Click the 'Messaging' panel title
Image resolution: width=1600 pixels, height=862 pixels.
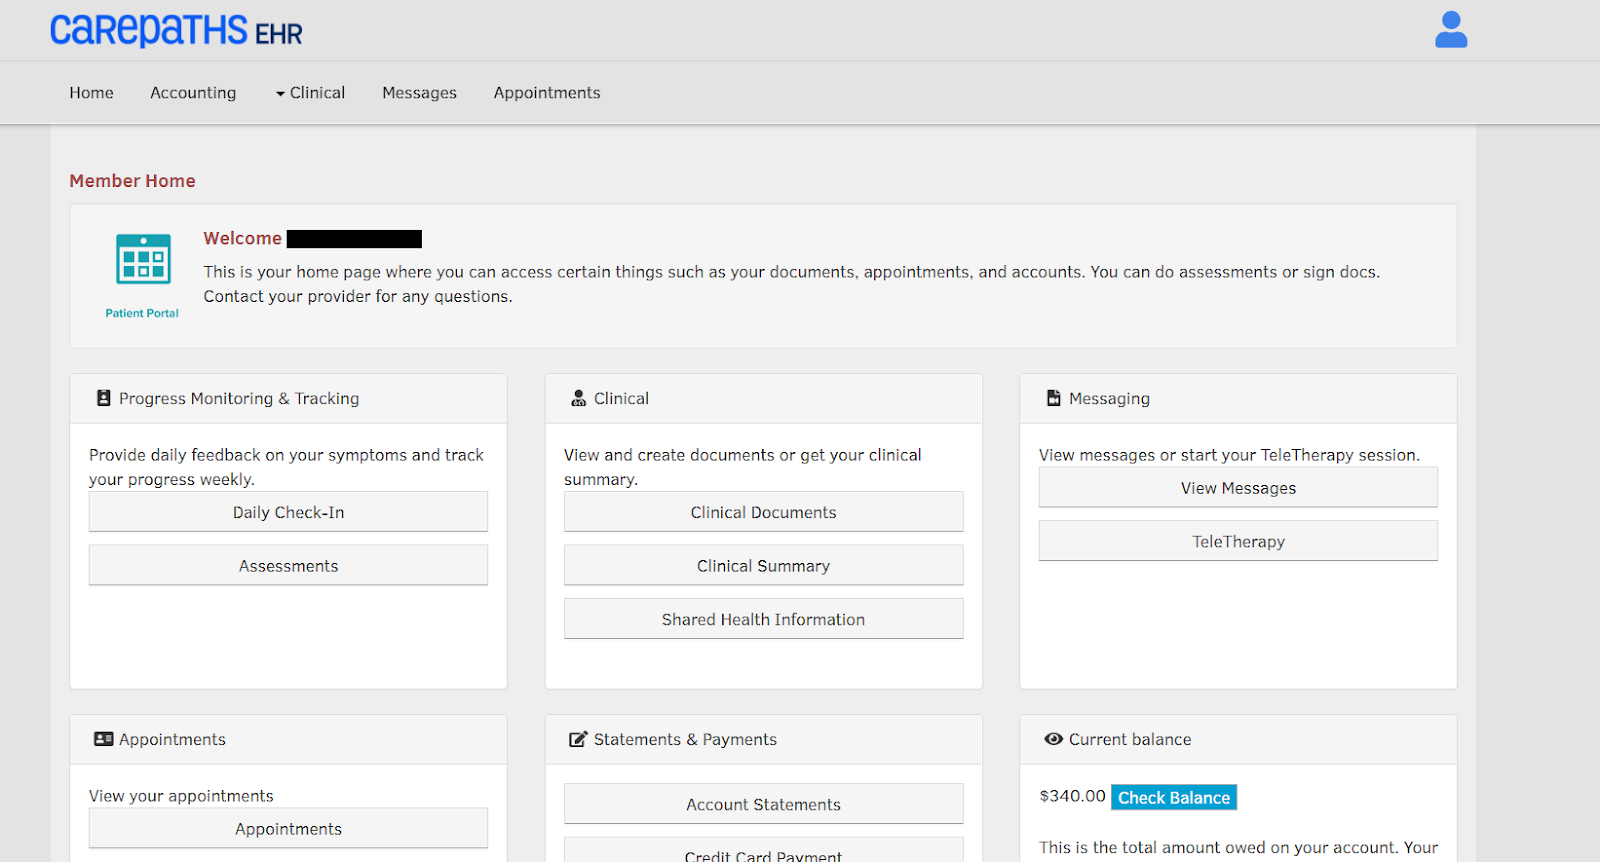click(x=1109, y=398)
